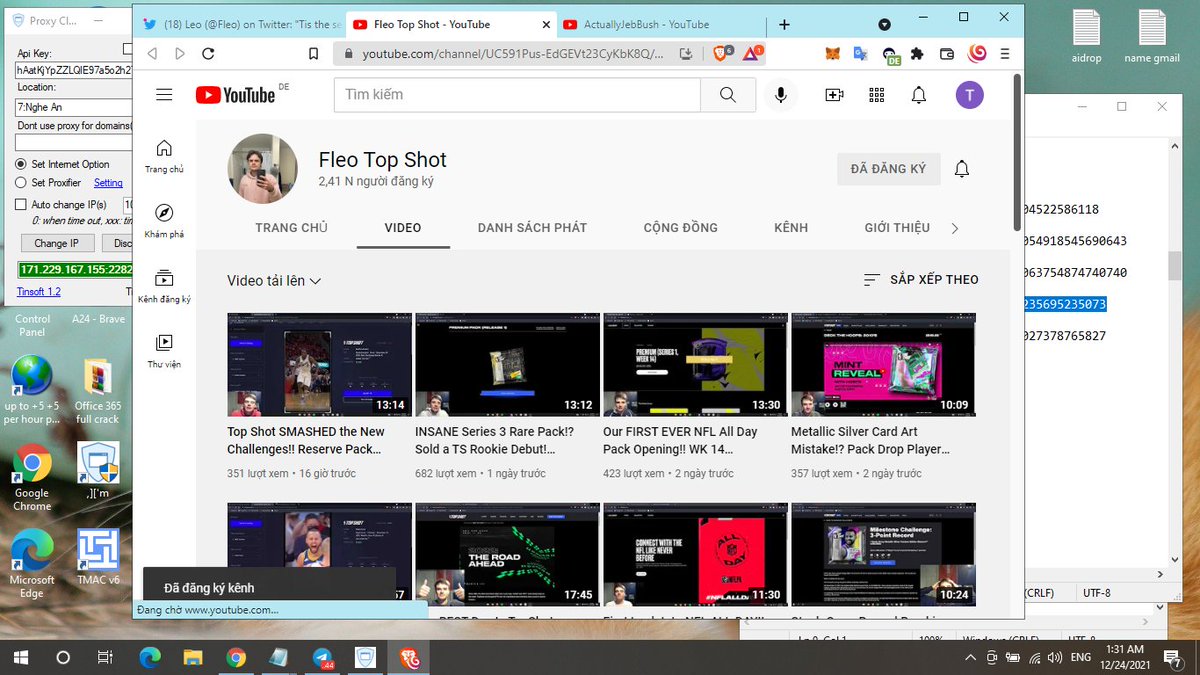Viewport: 1200px width, 675px height.
Task: Open Brave main menu hamburger icon
Action: [1005, 54]
